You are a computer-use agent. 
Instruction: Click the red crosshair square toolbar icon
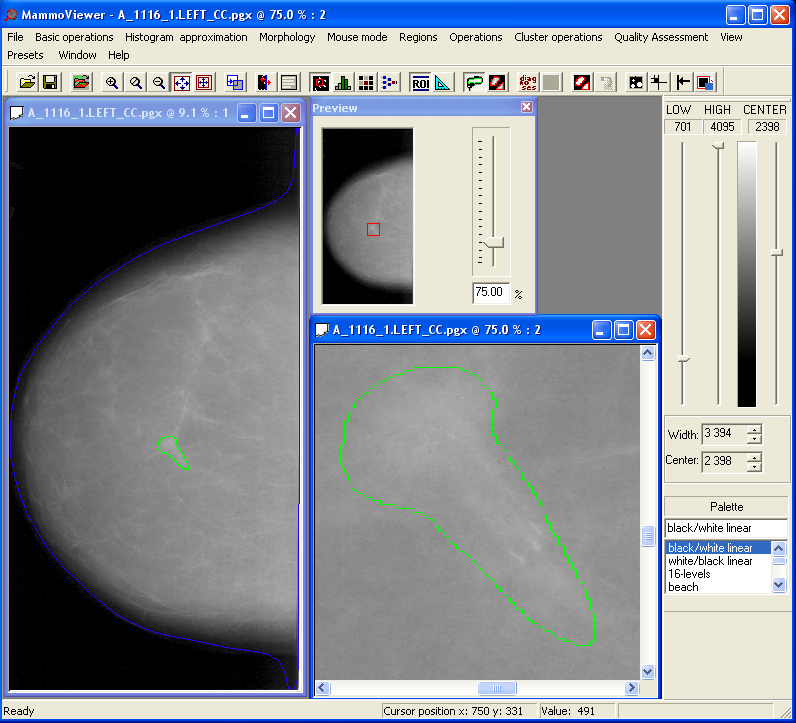point(204,82)
